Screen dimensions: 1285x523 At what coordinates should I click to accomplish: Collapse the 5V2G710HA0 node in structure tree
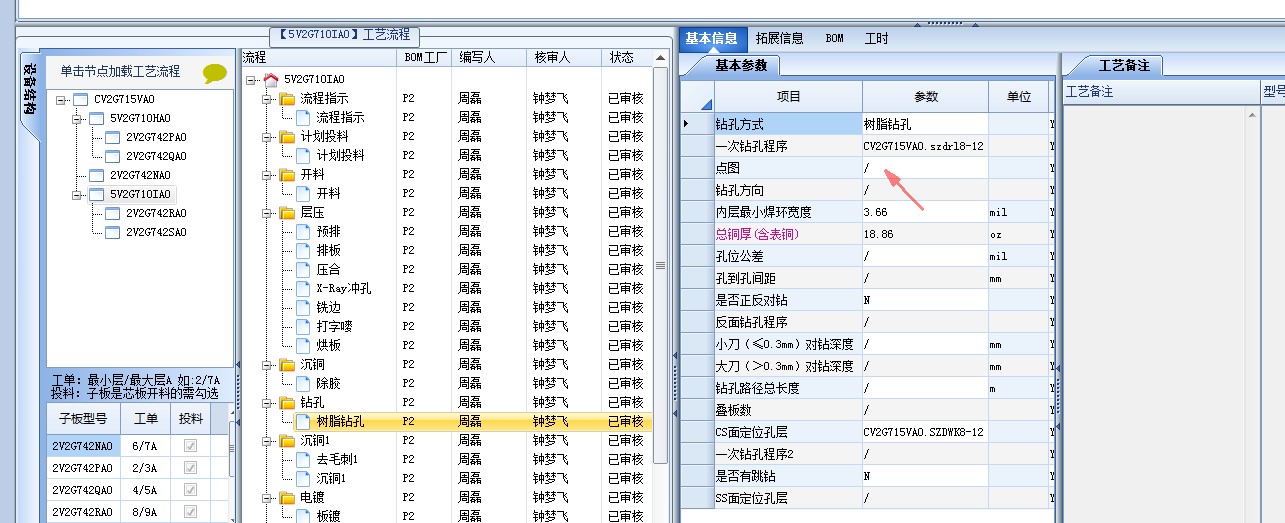click(x=78, y=118)
